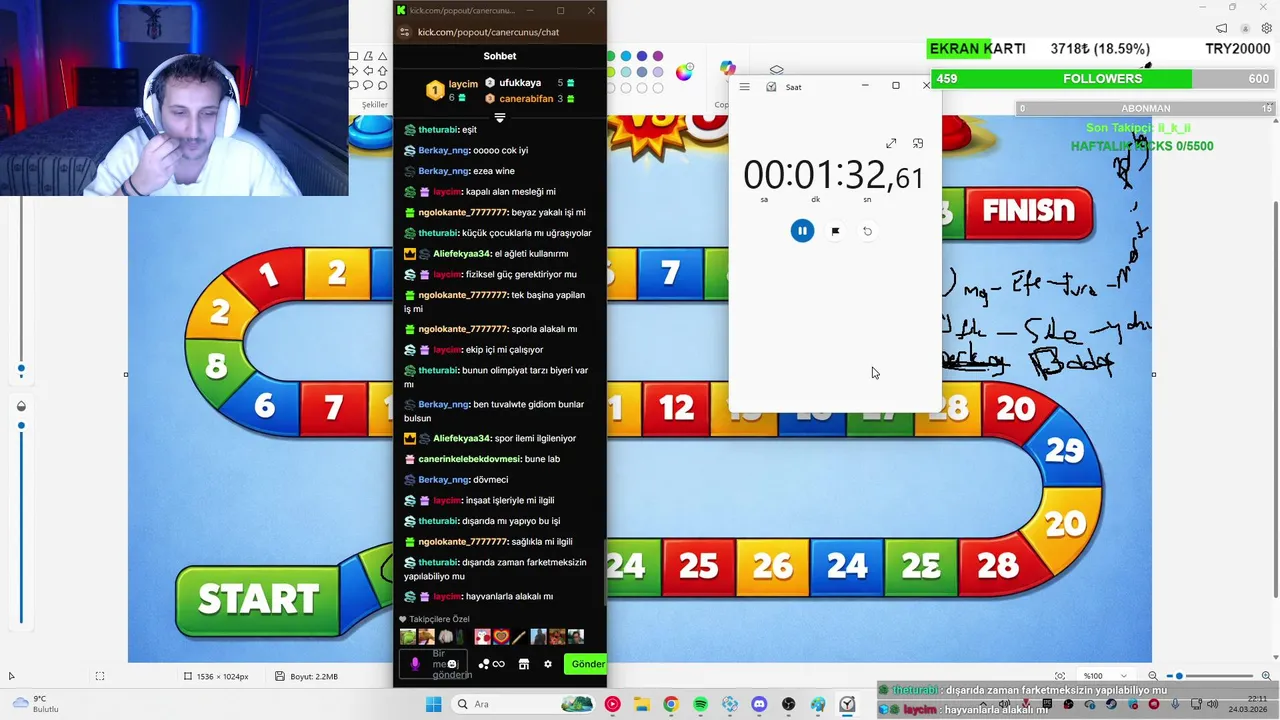
Task: Click the purple microphone icon in chat
Action: tap(415, 664)
